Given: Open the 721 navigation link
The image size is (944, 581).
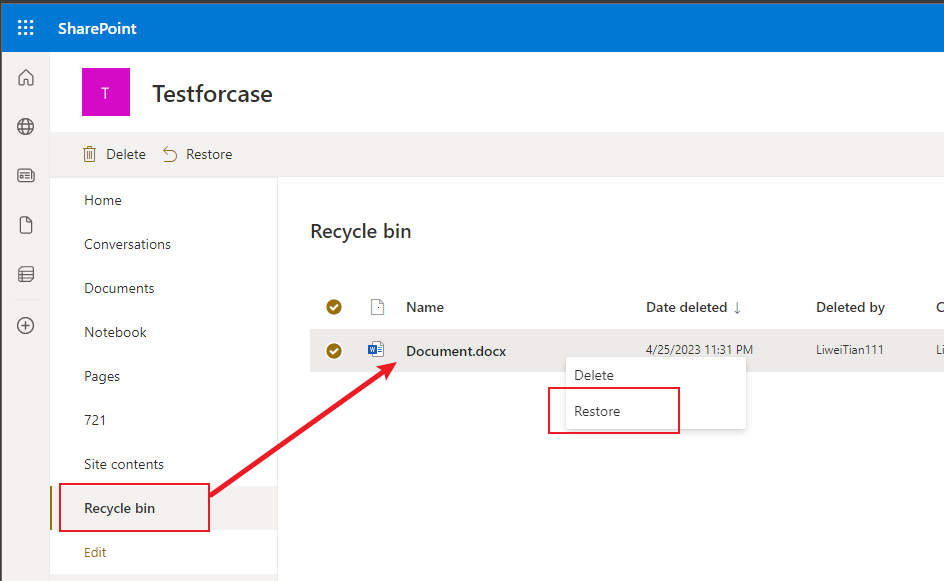Looking at the screenshot, I should coord(95,420).
